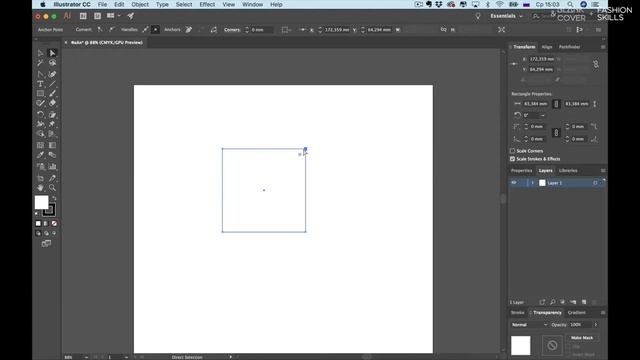Click Convert anchor to corner icon
The width and height of the screenshot is (640, 360).
(100, 29)
